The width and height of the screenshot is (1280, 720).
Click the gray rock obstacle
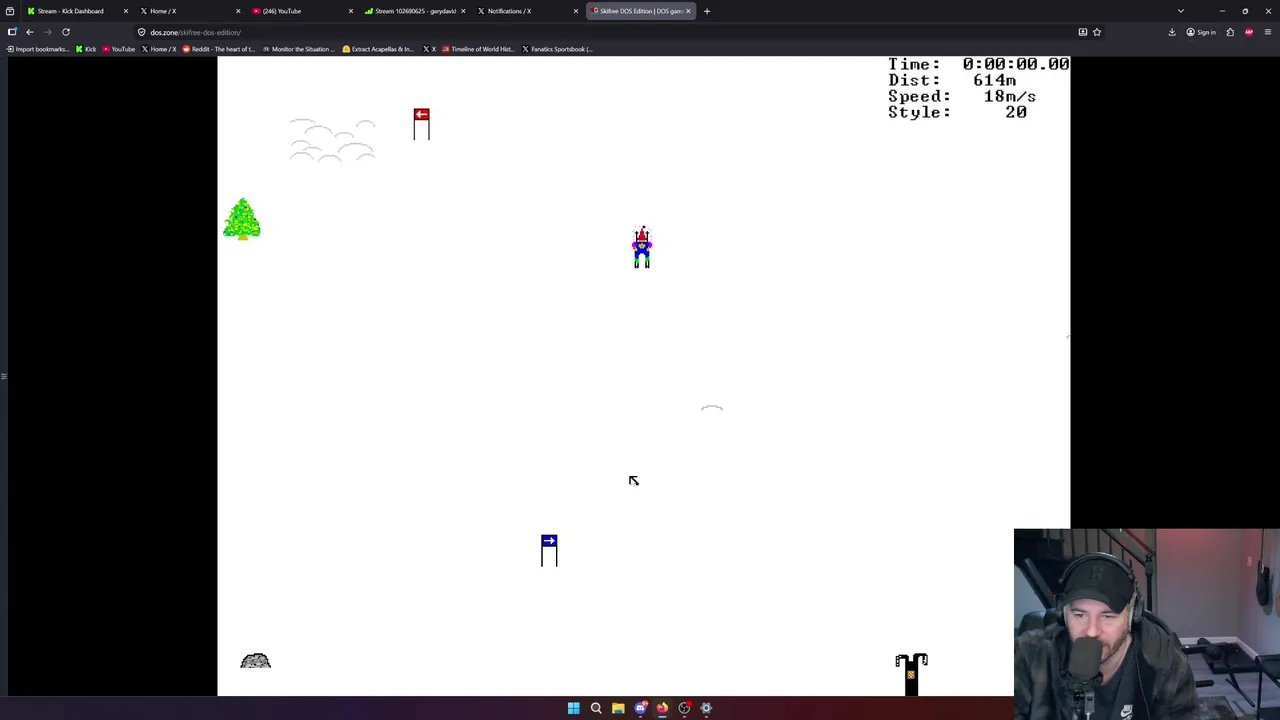coord(255,661)
